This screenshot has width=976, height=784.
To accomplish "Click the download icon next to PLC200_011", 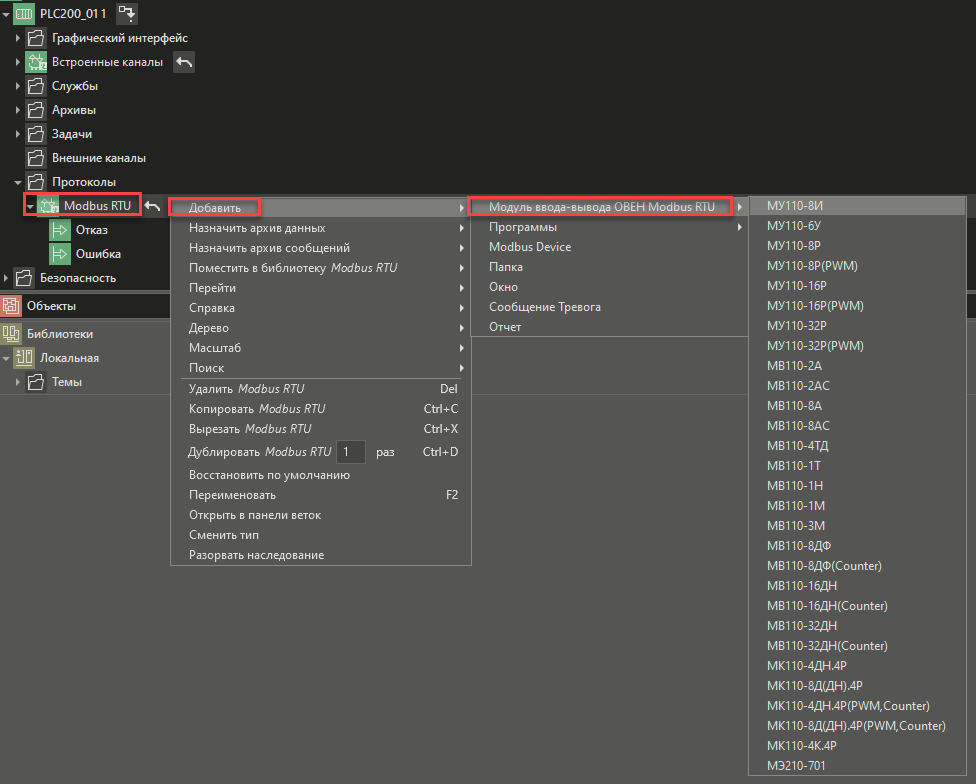I will [x=127, y=13].
